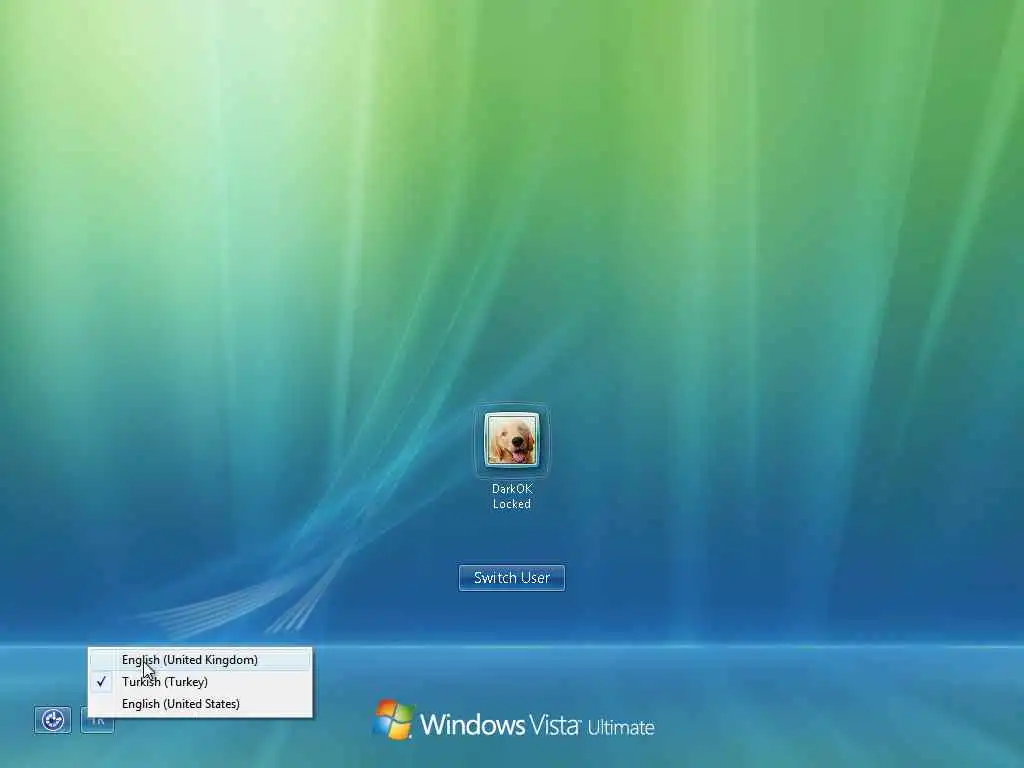Select English (United Kingdom) keyboard layout
This screenshot has width=1024, height=768.
pos(200,660)
